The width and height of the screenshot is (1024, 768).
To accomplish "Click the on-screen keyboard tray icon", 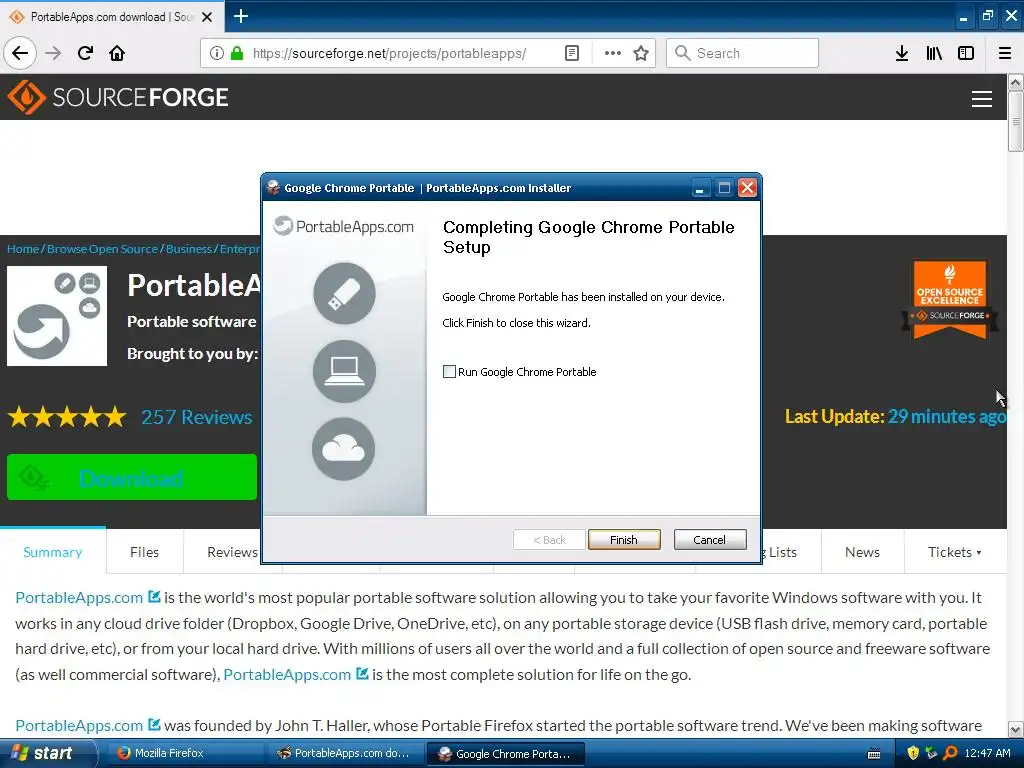I will 874,754.
